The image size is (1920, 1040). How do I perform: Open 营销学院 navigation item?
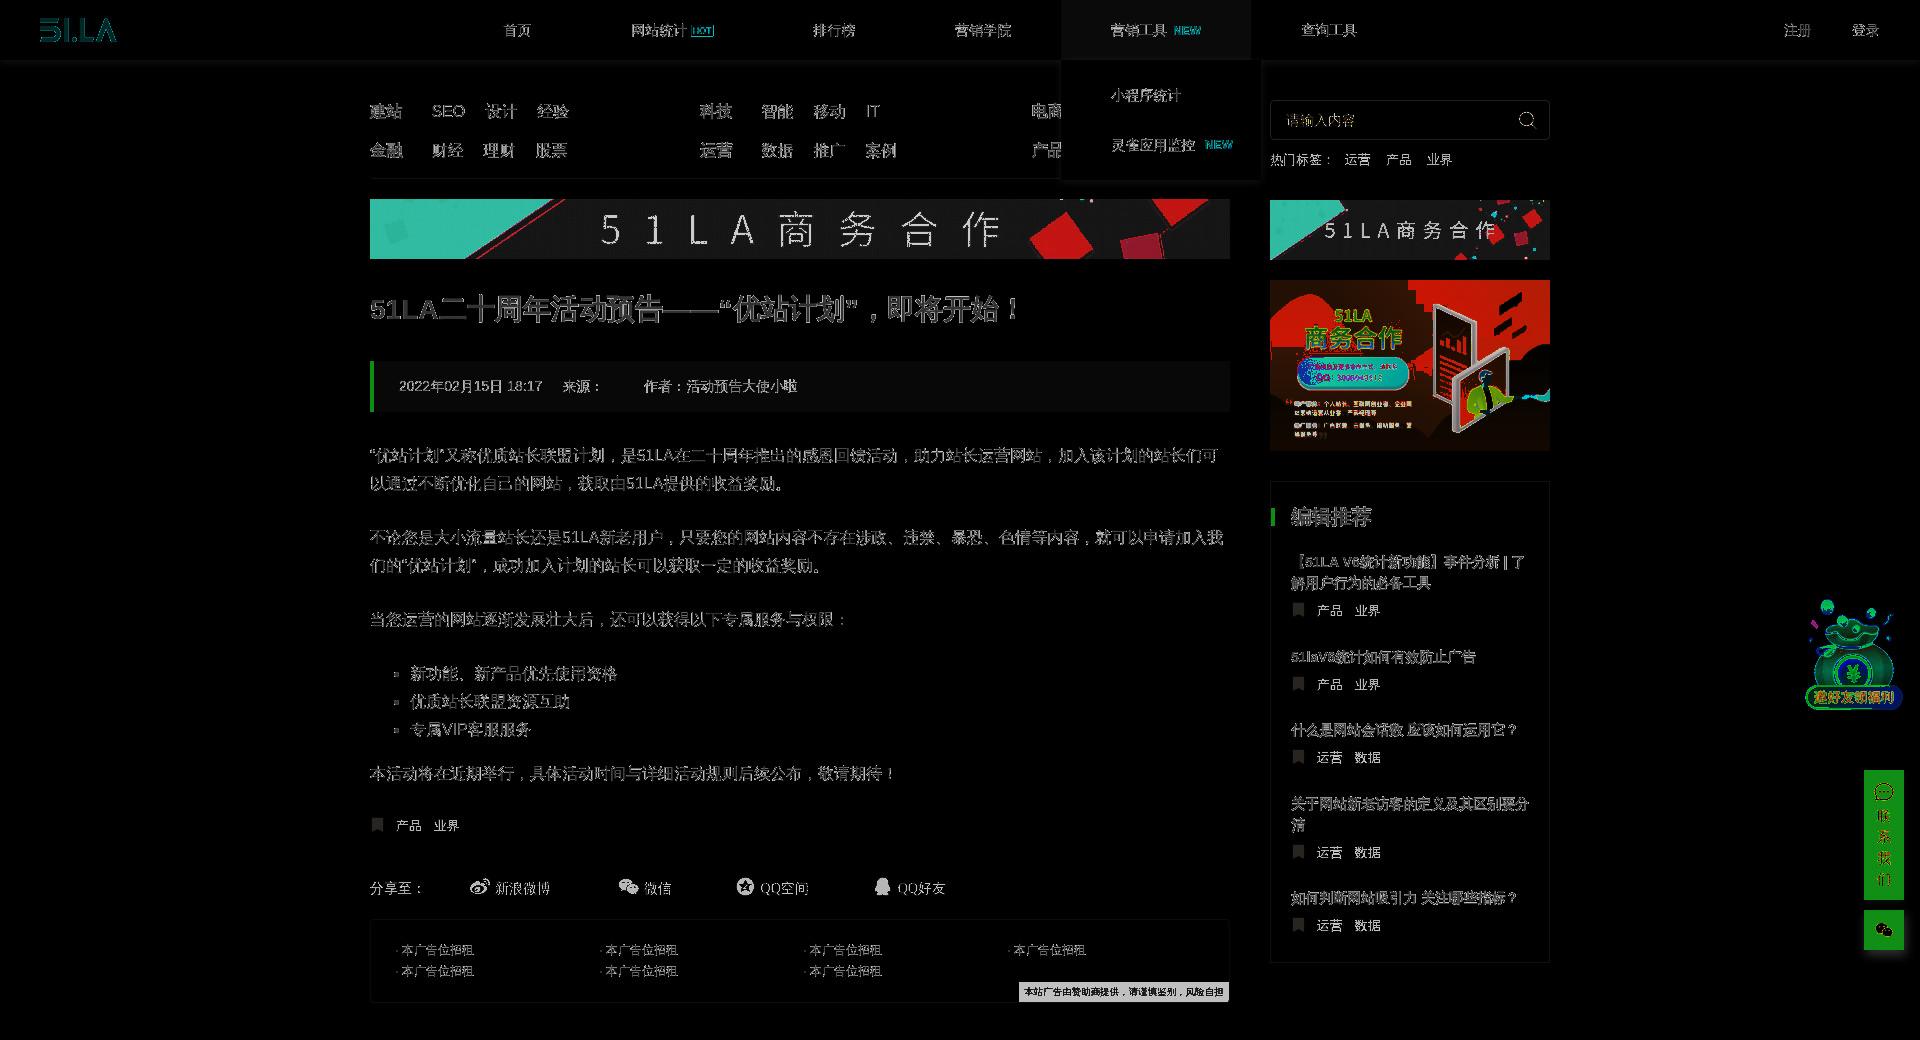click(x=982, y=31)
